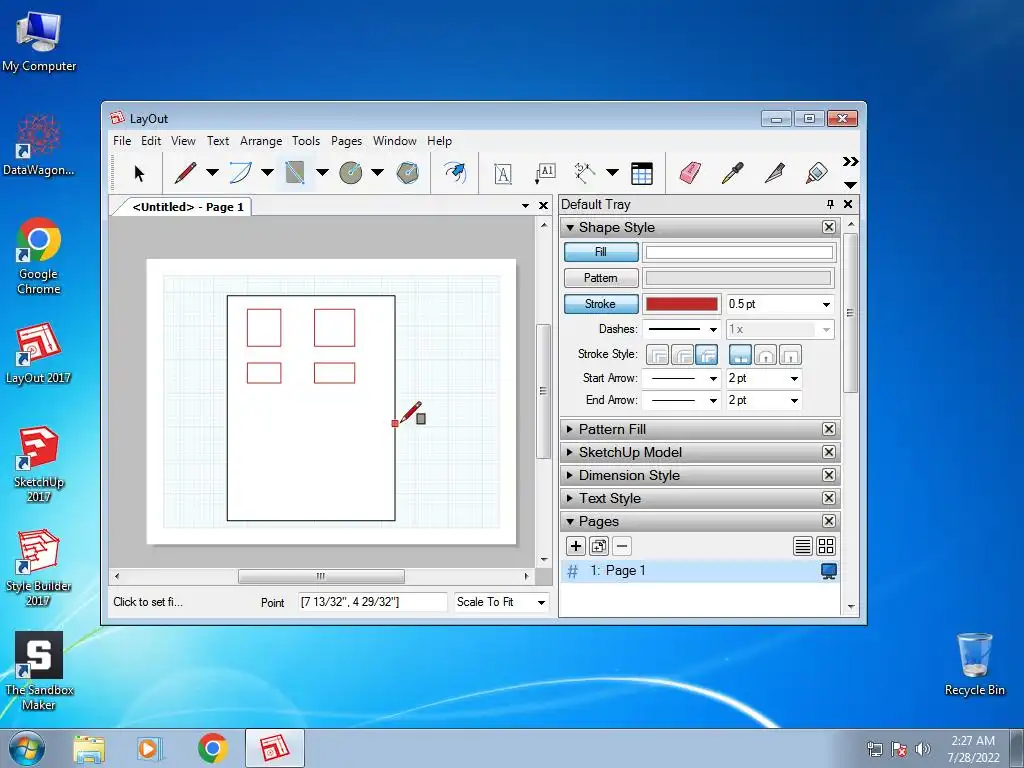Pick the Style eyedropper tool
This screenshot has height=768, width=1024.
(732, 173)
